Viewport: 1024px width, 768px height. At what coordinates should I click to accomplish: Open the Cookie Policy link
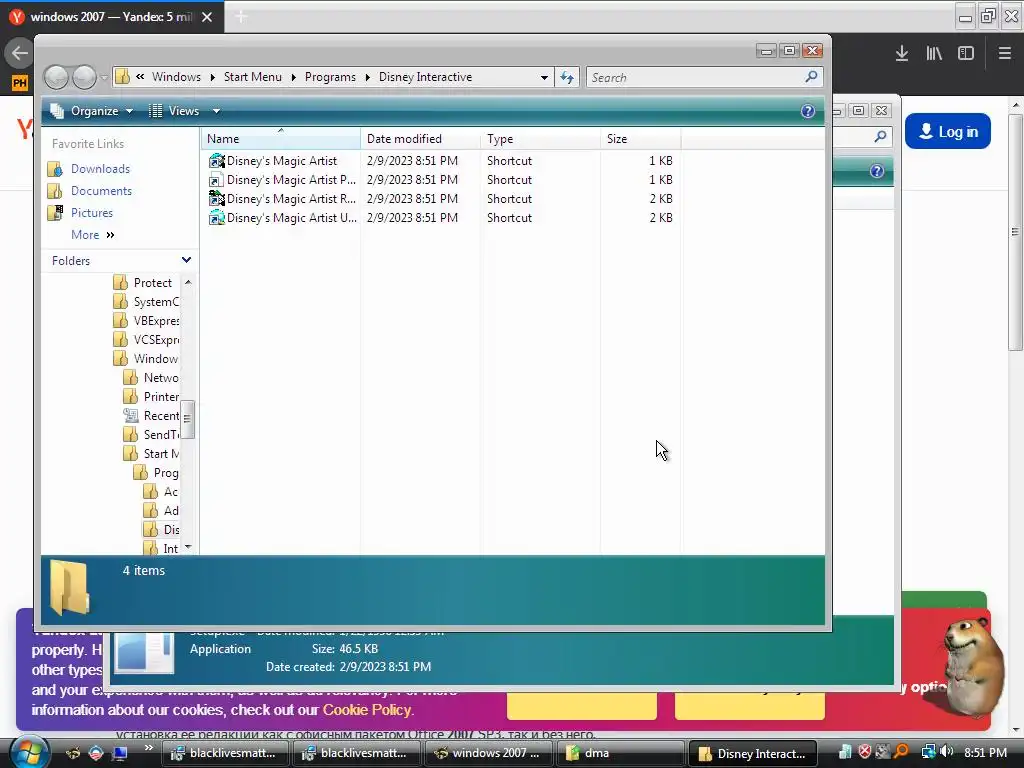[x=366, y=710]
